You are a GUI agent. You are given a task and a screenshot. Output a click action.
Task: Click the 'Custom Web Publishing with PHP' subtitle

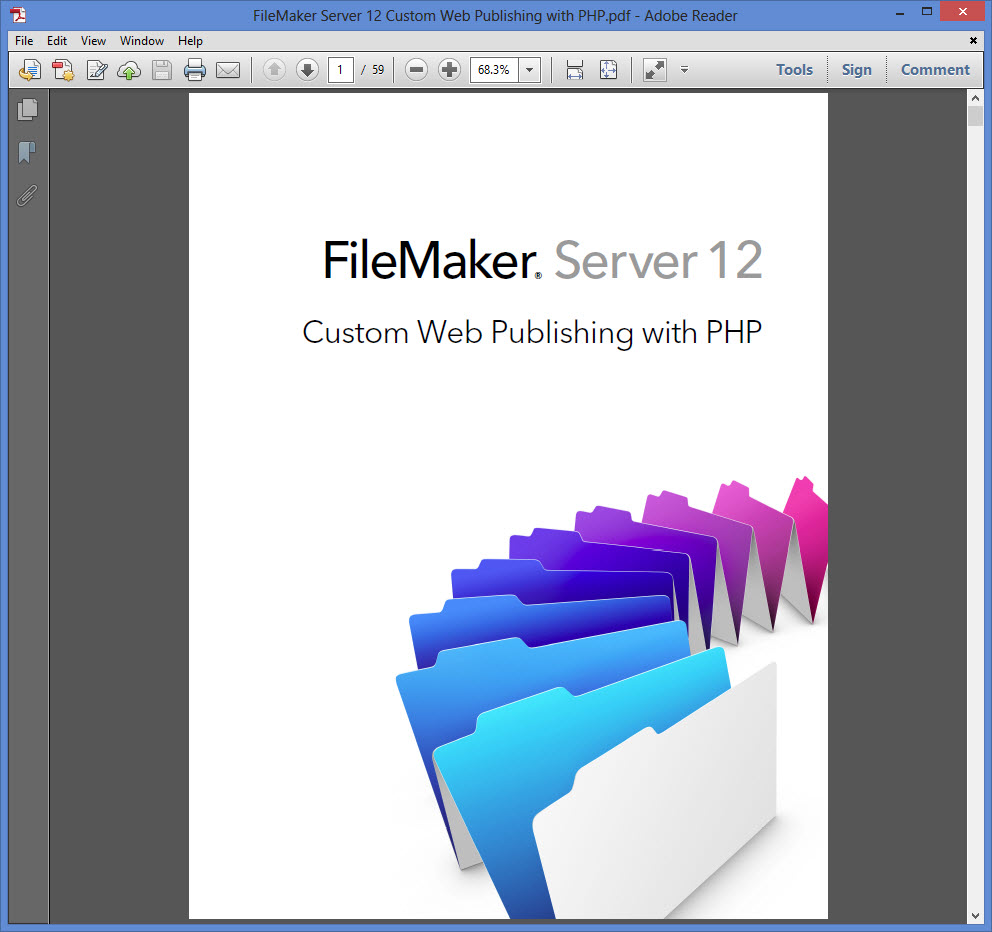point(532,333)
